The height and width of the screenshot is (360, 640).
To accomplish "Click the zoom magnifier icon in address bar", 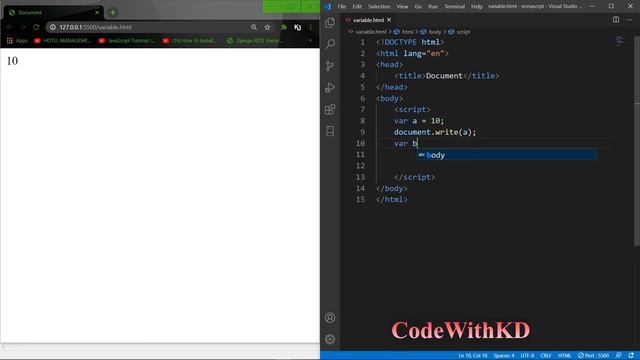I will point(254,27).
